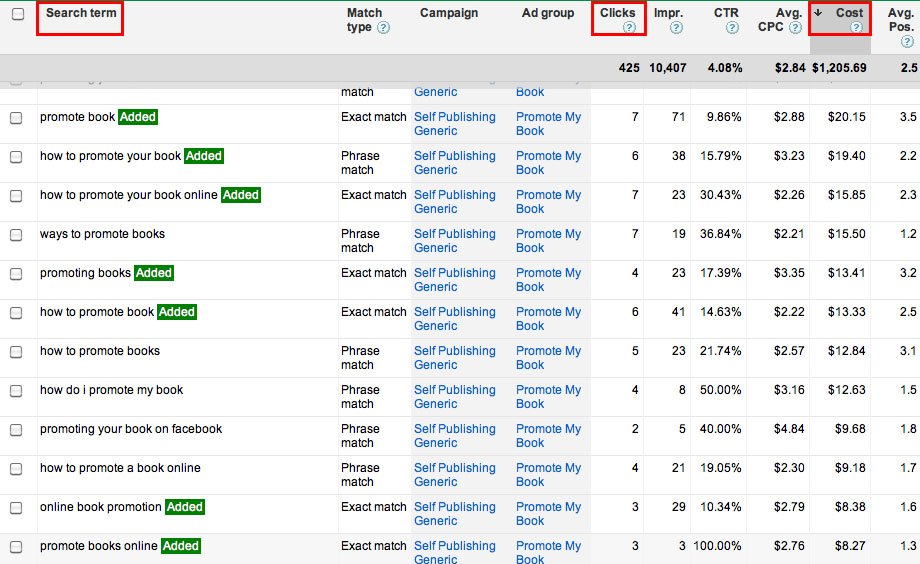Check 'promoting your book on facebook' checkbox
The image size is (920, 564).
[16, 430]
